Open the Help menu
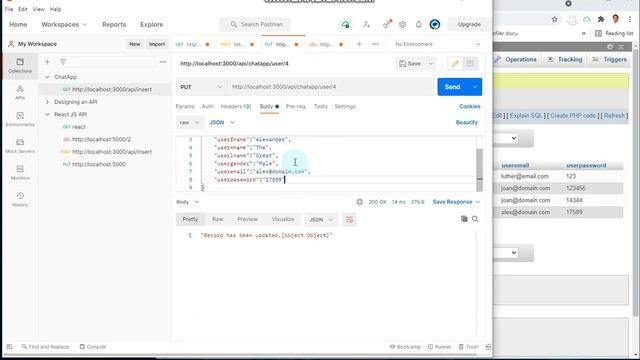Viewport: 640px width, 360px height. pos(56,9)
